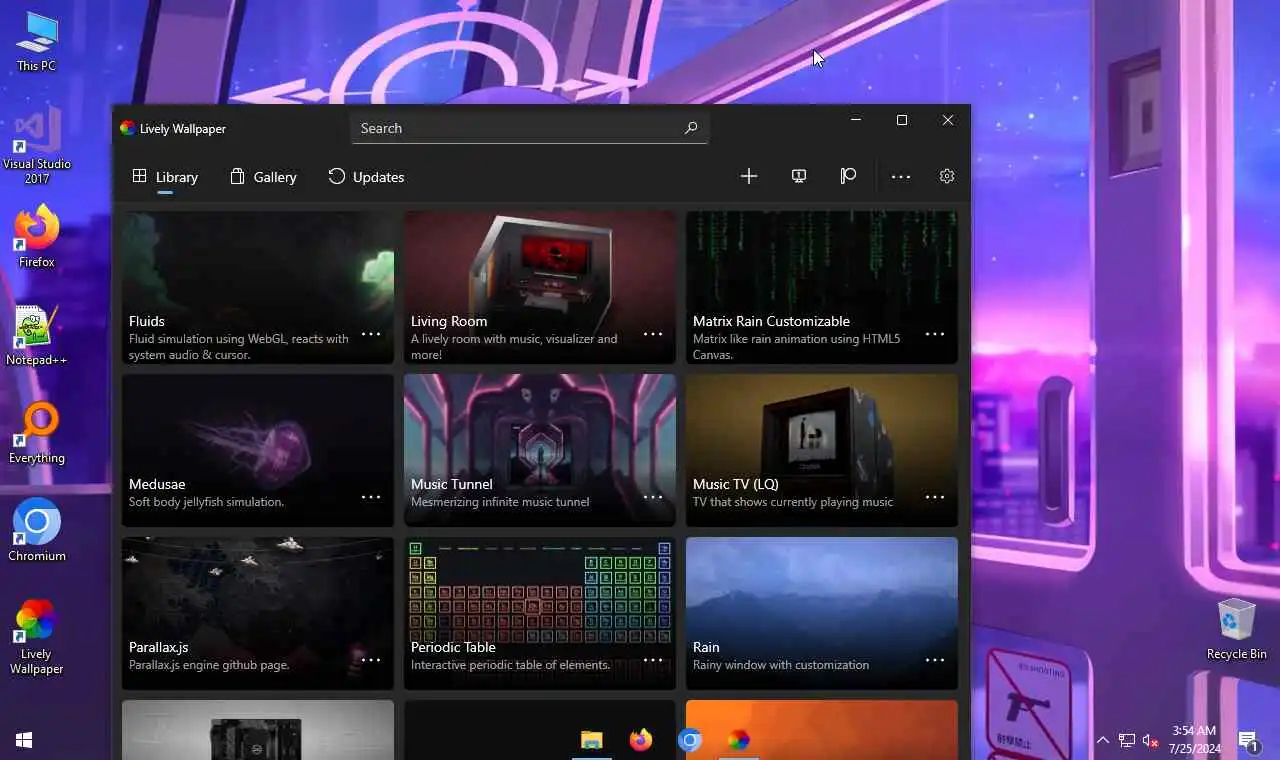This screenshot has width=1280, height=760.
Task: Click the 'Fluid simulation using WebGL' description
Action: coord(239,347)
